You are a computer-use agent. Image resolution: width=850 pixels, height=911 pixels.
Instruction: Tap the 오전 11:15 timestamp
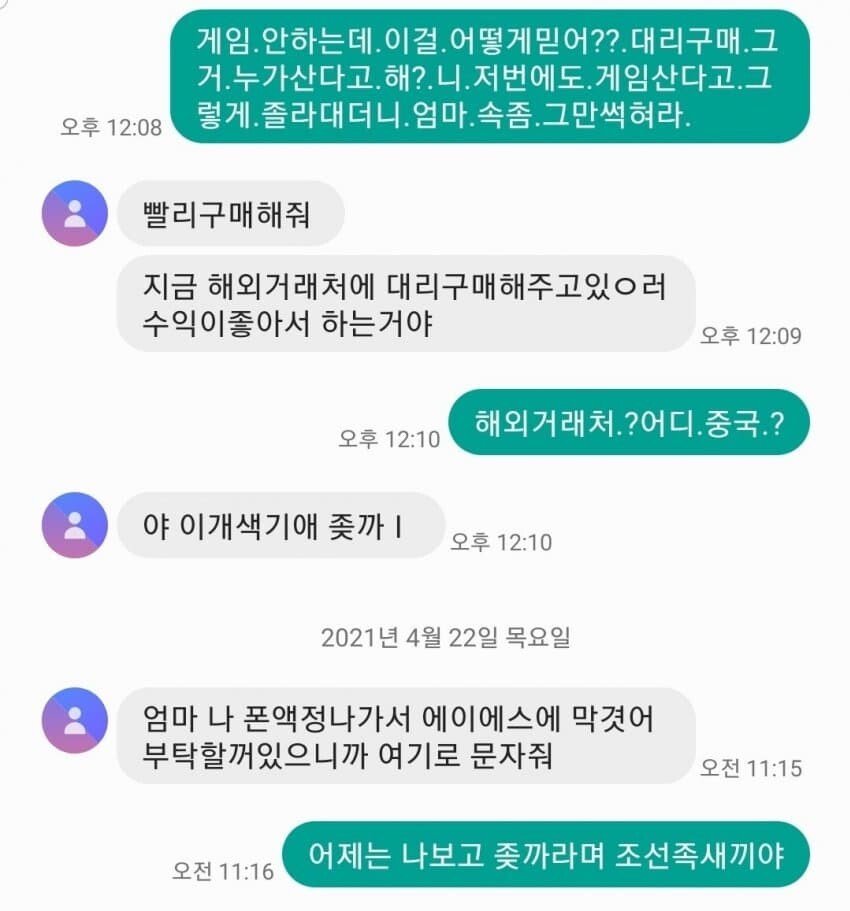point(751,768)
